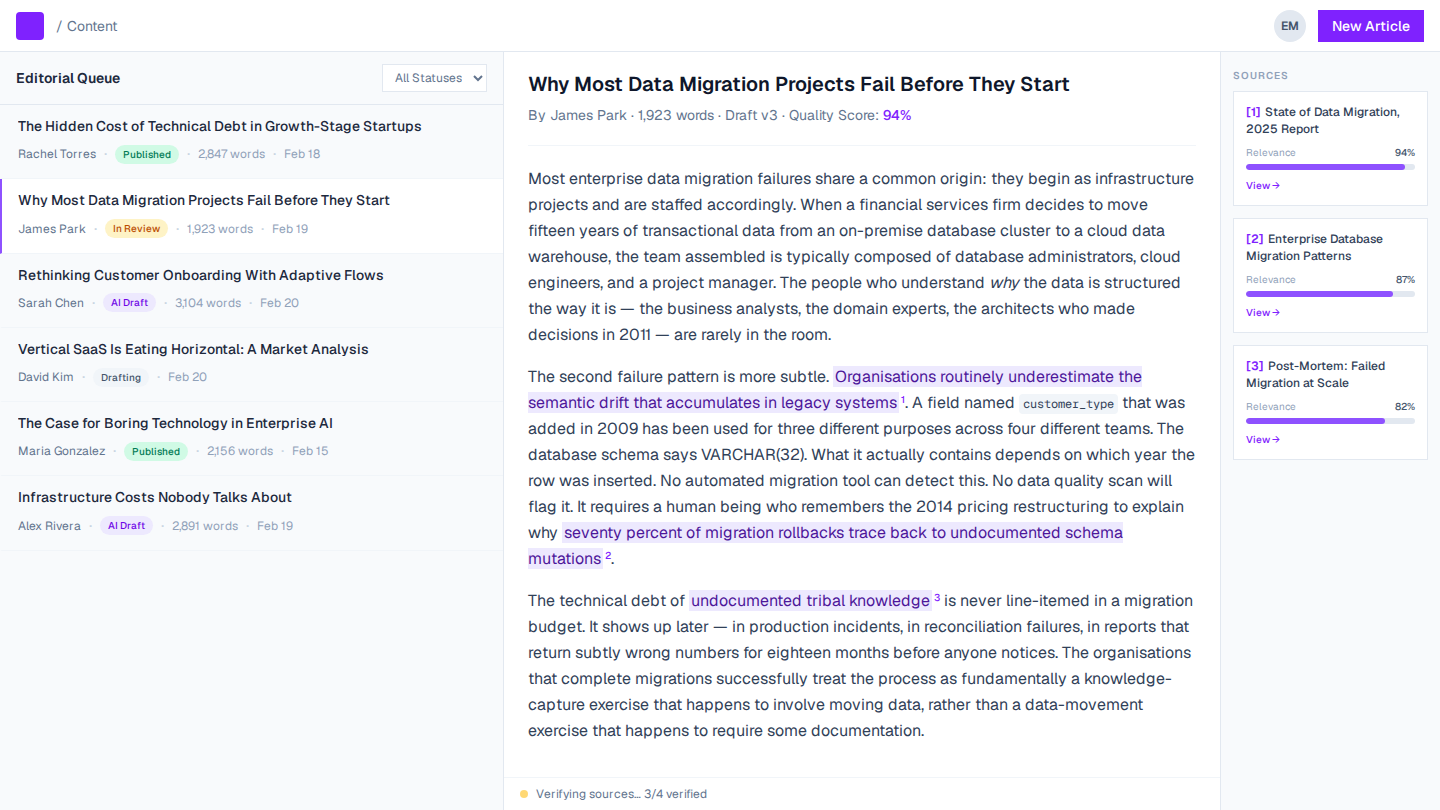Click the New Article button
1440x810 pixels.
click(1370, 25)
